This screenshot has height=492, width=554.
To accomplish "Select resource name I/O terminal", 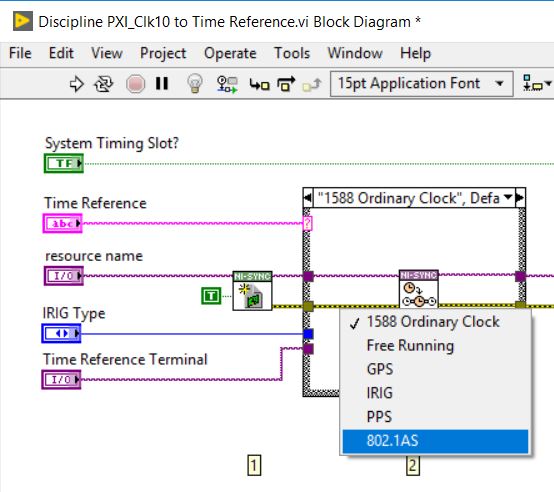I will coord(64,276).
